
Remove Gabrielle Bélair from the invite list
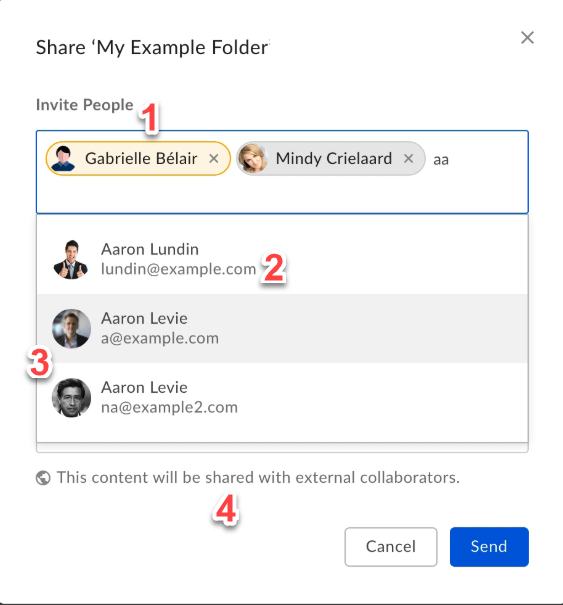click(x=214, y=159)
